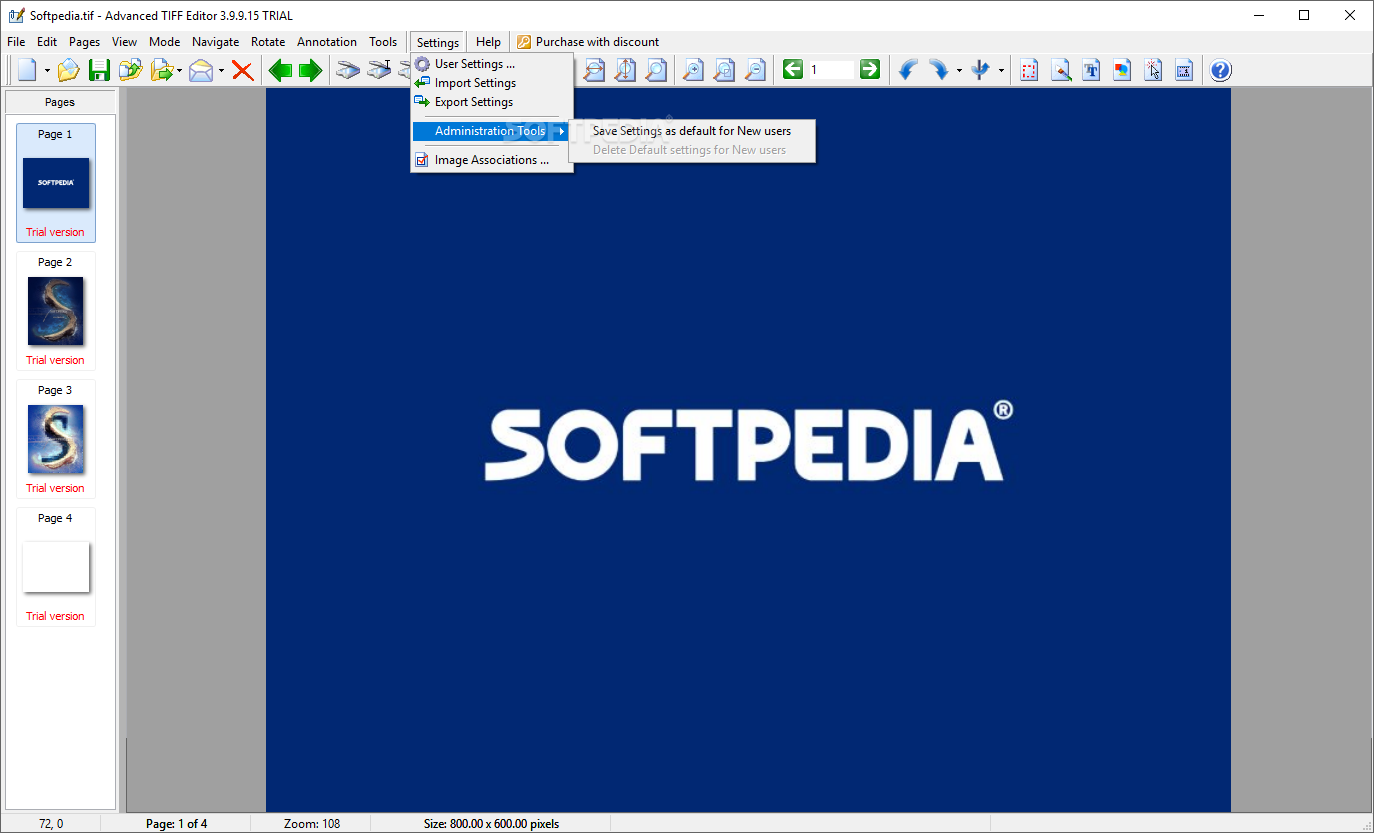Select the Text annotation tool icon
Screen dimensions: 1374x833
(1091, 70)
